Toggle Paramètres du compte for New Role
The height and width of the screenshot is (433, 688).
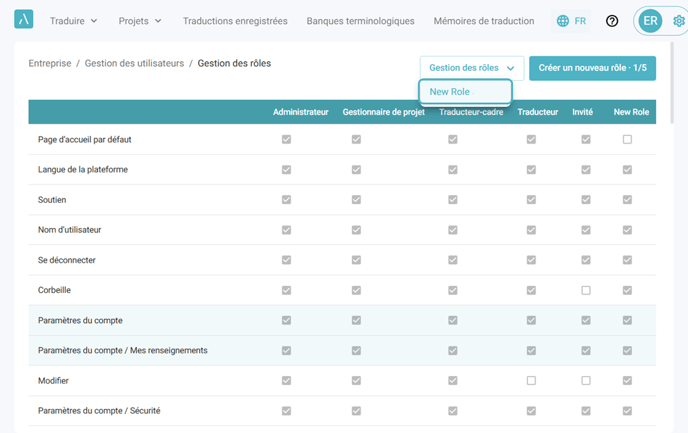[627, 320]
